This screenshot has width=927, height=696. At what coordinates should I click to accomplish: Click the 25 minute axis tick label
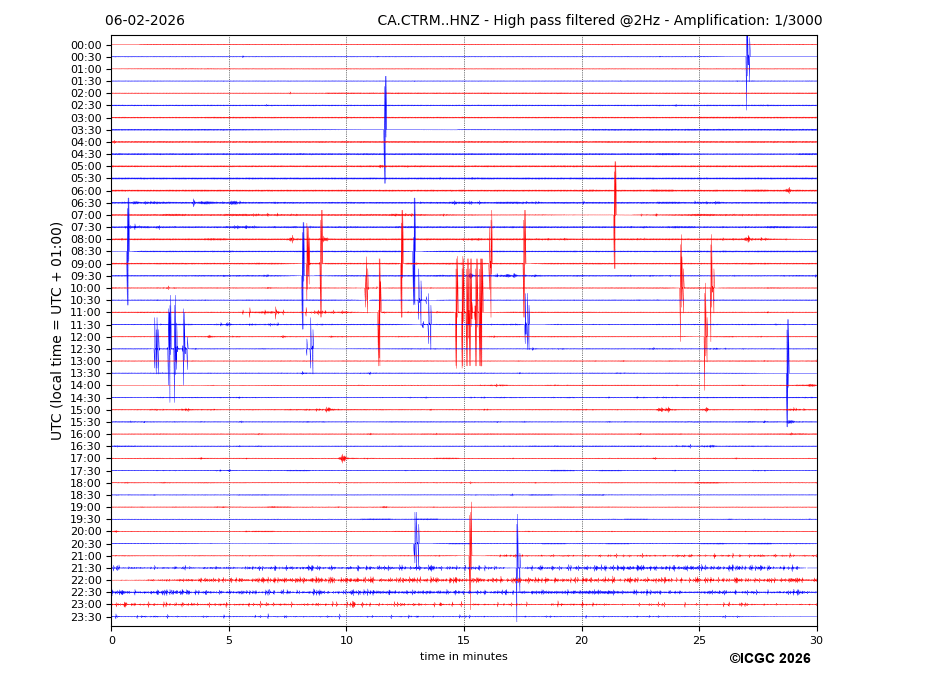click(699, 640)
